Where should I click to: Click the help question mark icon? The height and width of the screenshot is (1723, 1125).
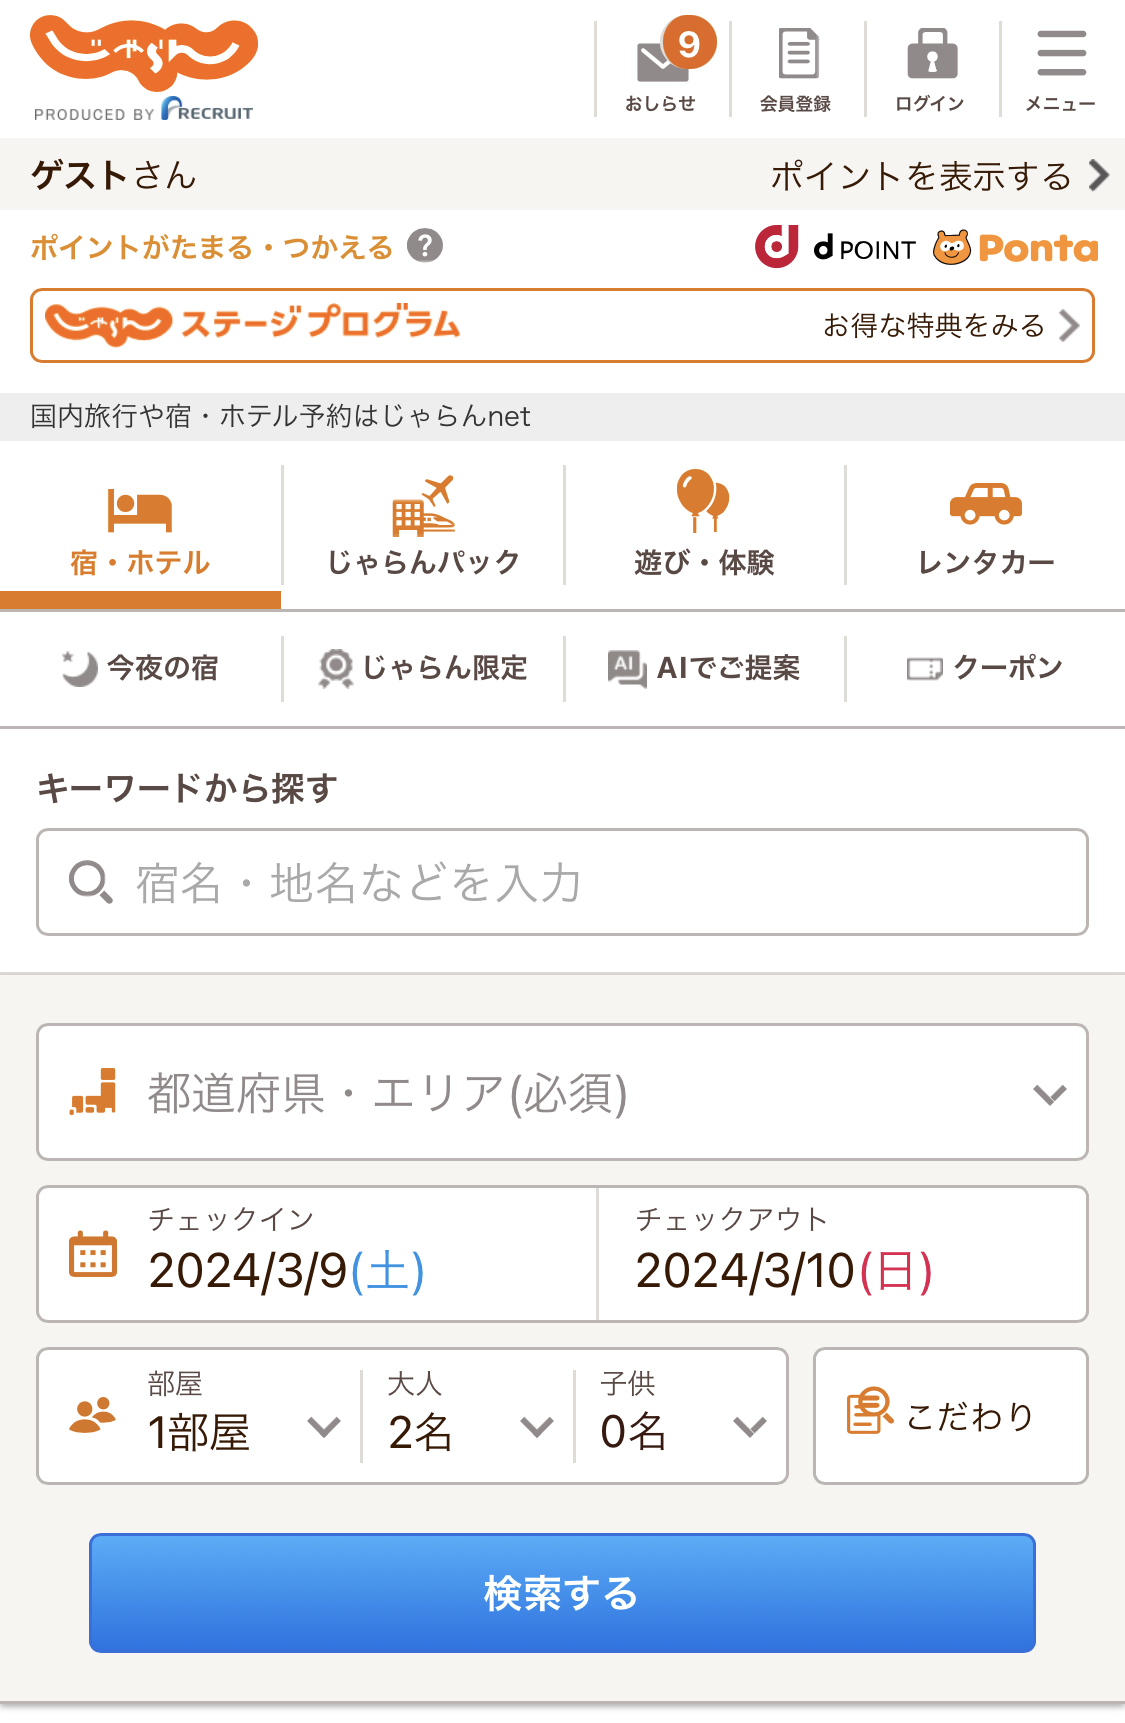pyautogui.click(x=425, y=246)
